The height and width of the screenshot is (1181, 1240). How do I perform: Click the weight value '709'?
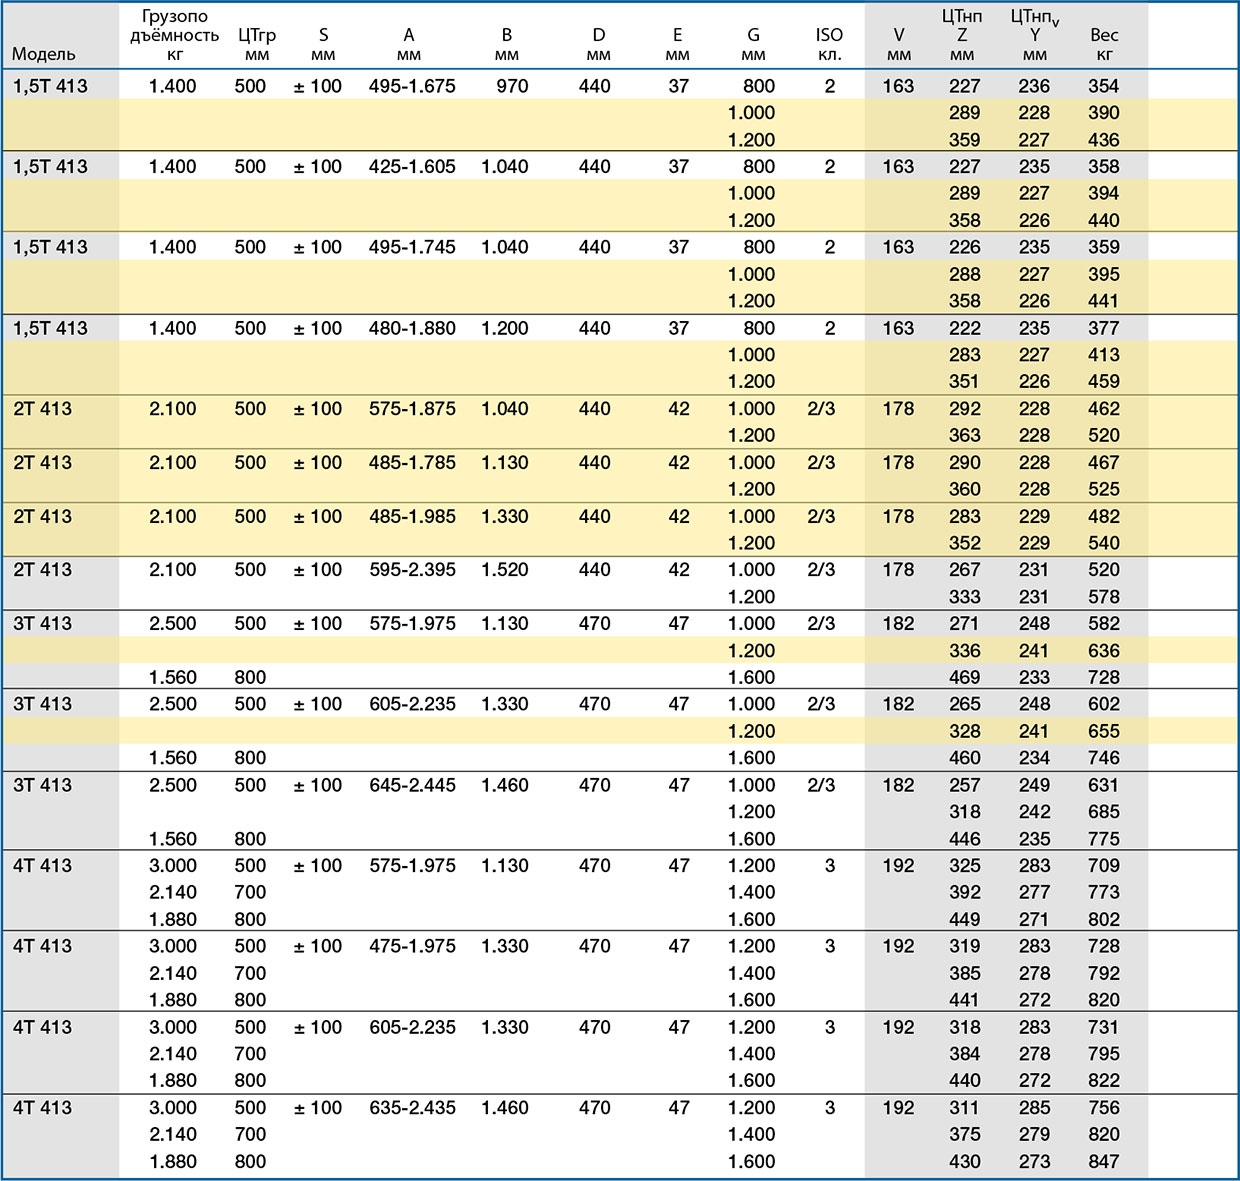1104,866
